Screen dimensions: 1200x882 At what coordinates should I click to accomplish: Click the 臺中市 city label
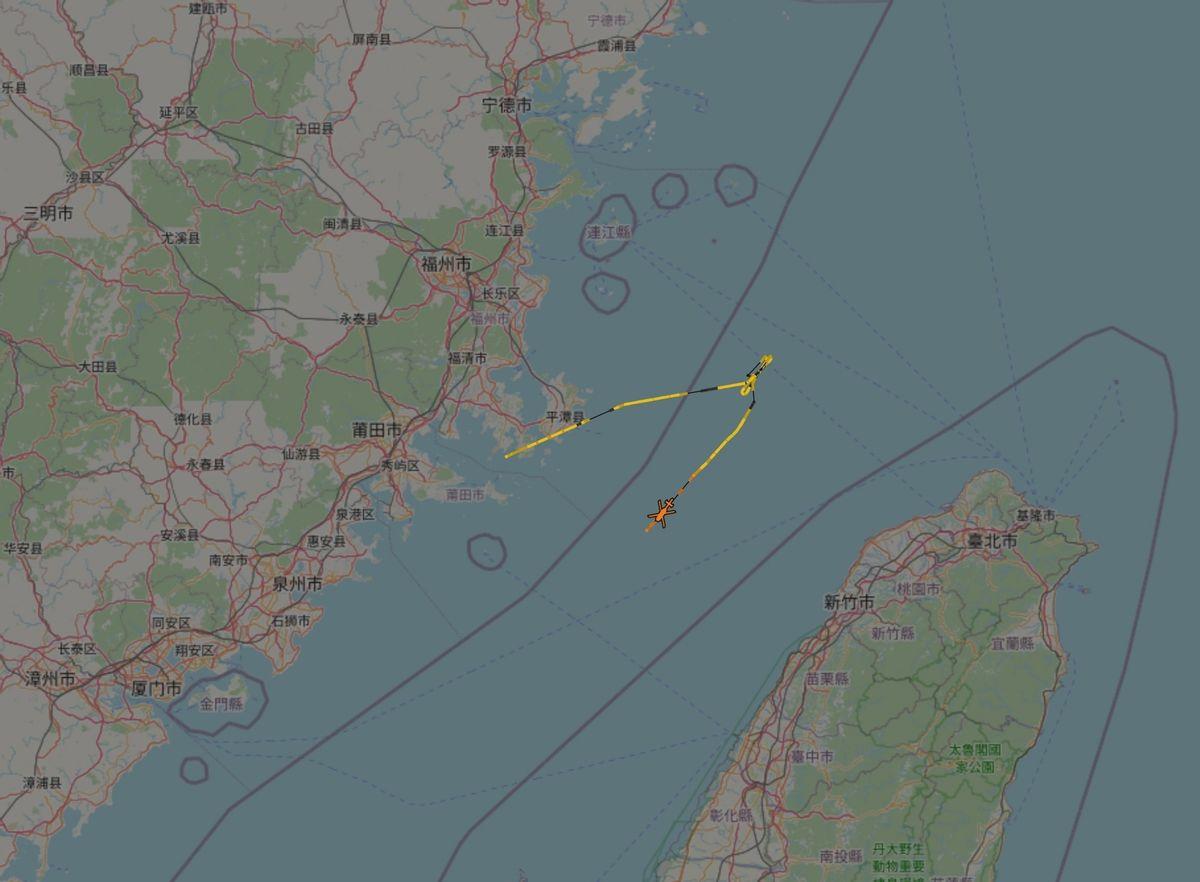(x=812, y=757)
